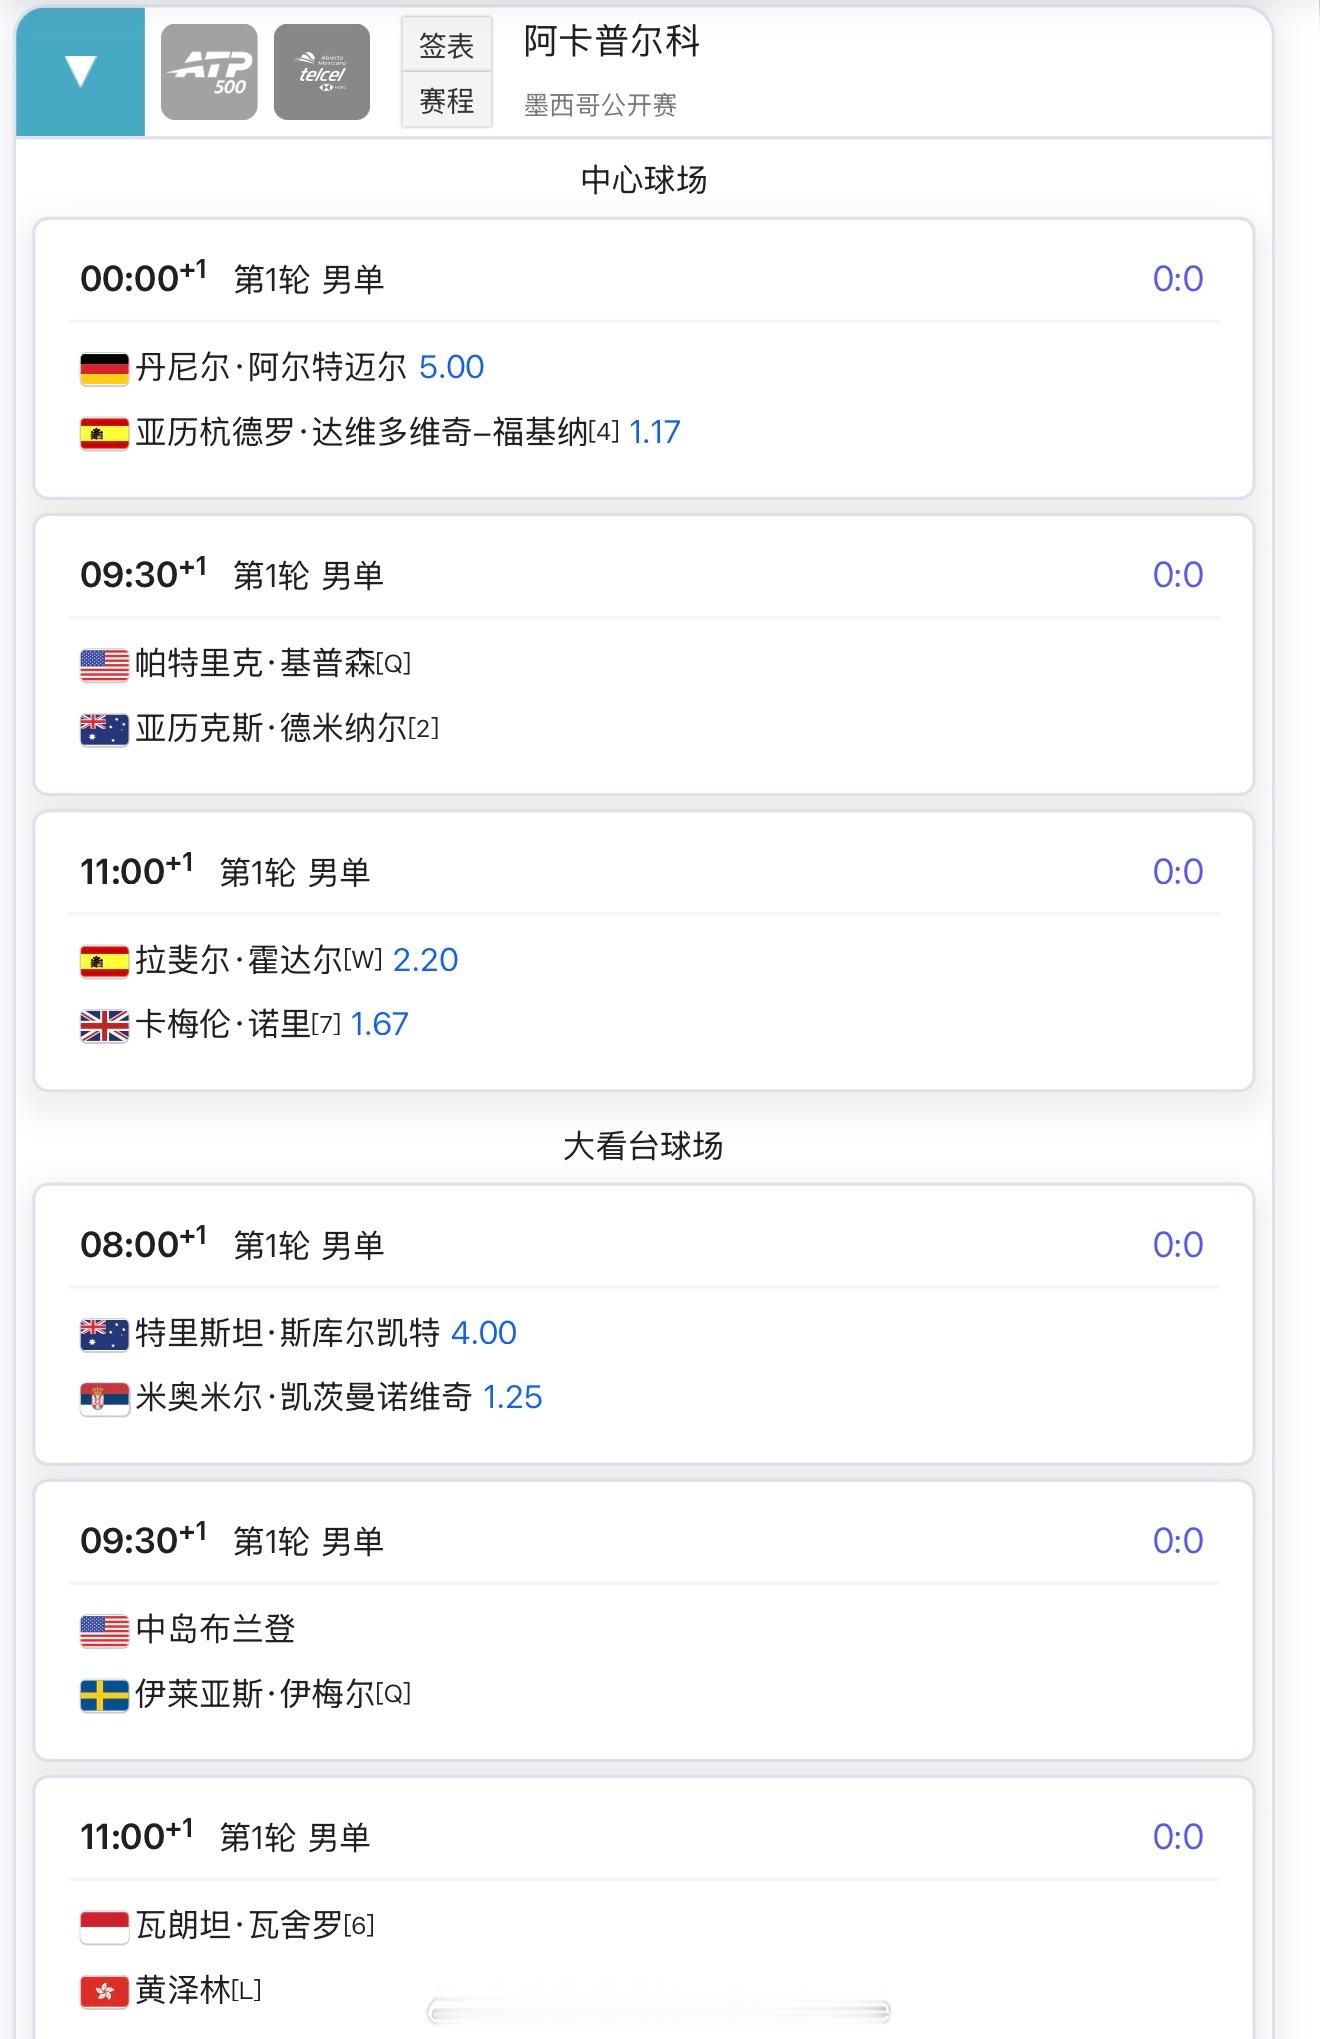Tap the Swedish flag beside 伊莱亚斯·伊梅尔

pyautogui.click(x=104, y=1696)
